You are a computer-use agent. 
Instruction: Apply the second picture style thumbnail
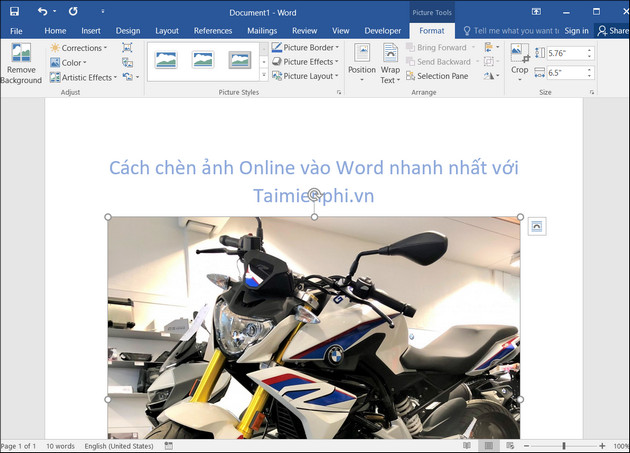[x=203, y=60]
